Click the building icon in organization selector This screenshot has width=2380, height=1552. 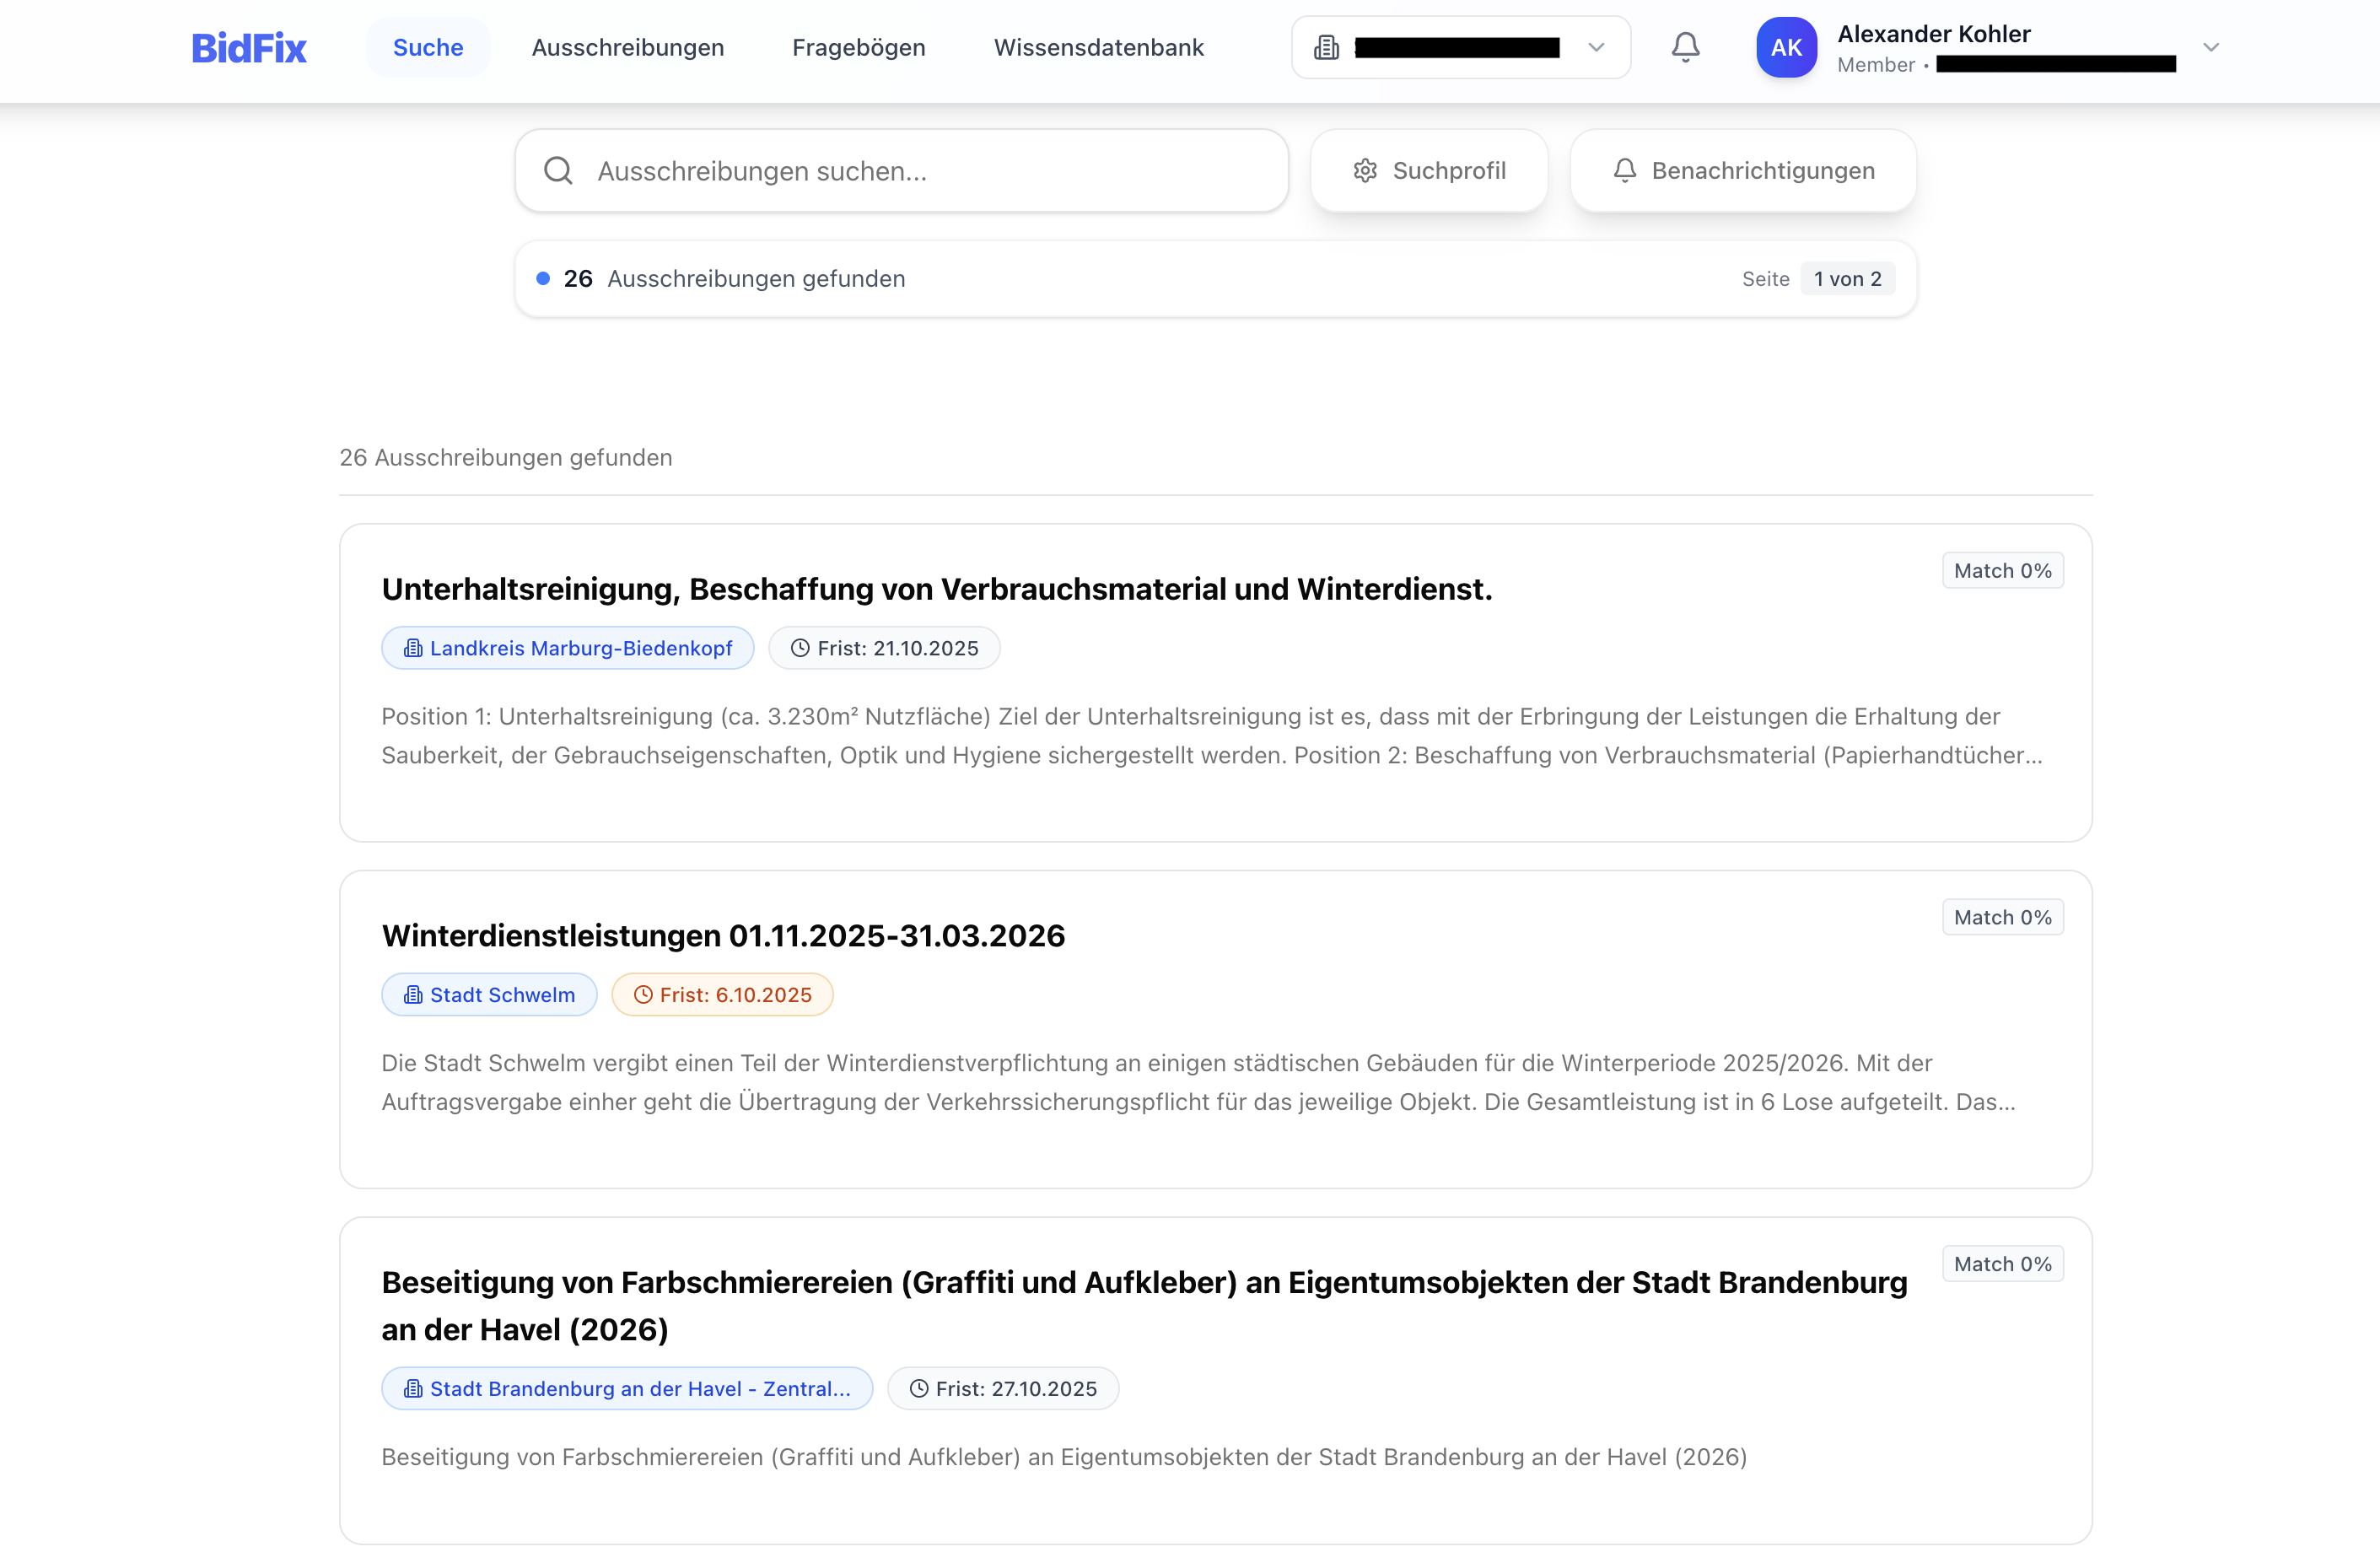pyautogui.click(x=1326, y=47)
